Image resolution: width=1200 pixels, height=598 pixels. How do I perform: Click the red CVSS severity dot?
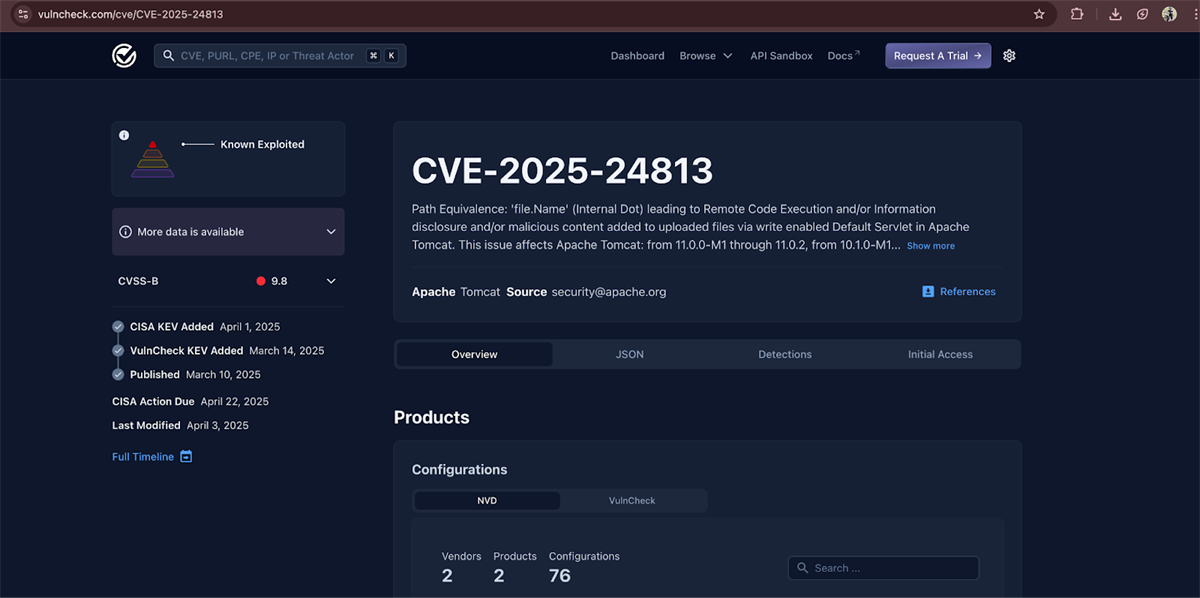(261, 281)
